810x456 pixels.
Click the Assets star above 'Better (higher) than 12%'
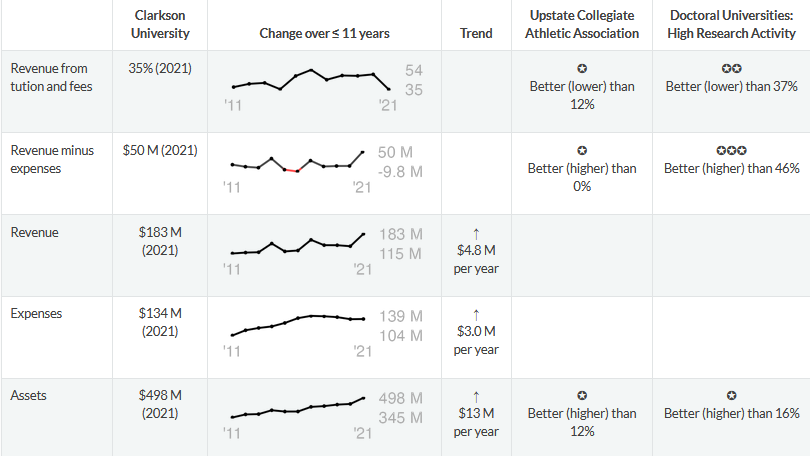[581, 396]
